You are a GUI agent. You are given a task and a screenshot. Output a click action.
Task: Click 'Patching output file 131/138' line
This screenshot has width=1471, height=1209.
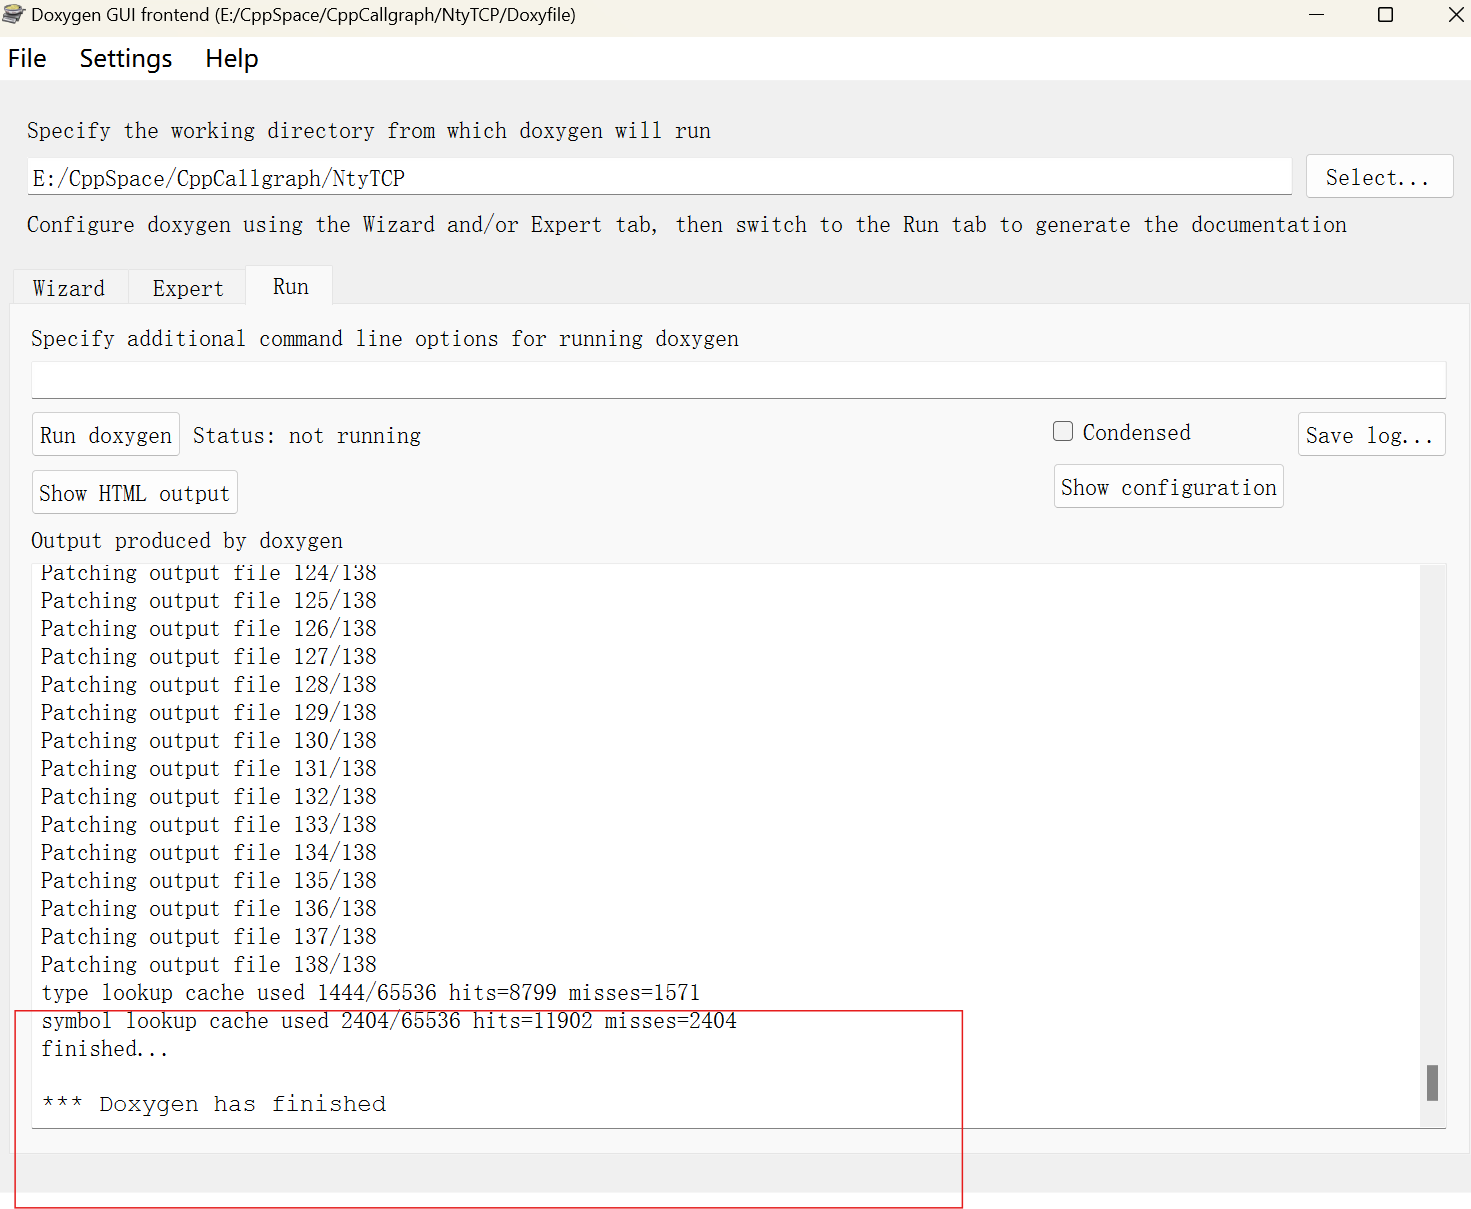click(209, 768)
